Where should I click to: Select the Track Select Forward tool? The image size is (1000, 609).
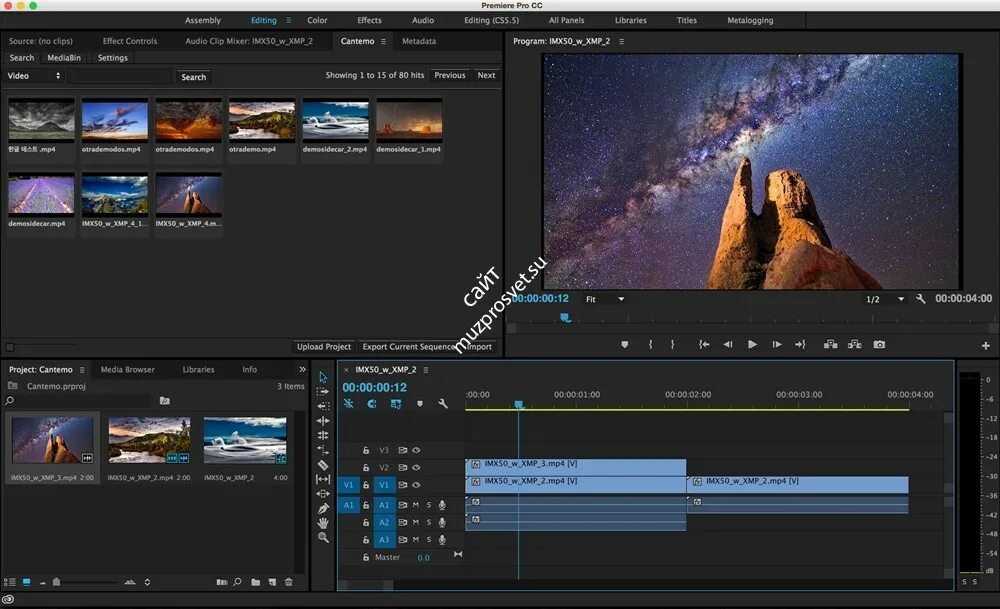(323, 392)
